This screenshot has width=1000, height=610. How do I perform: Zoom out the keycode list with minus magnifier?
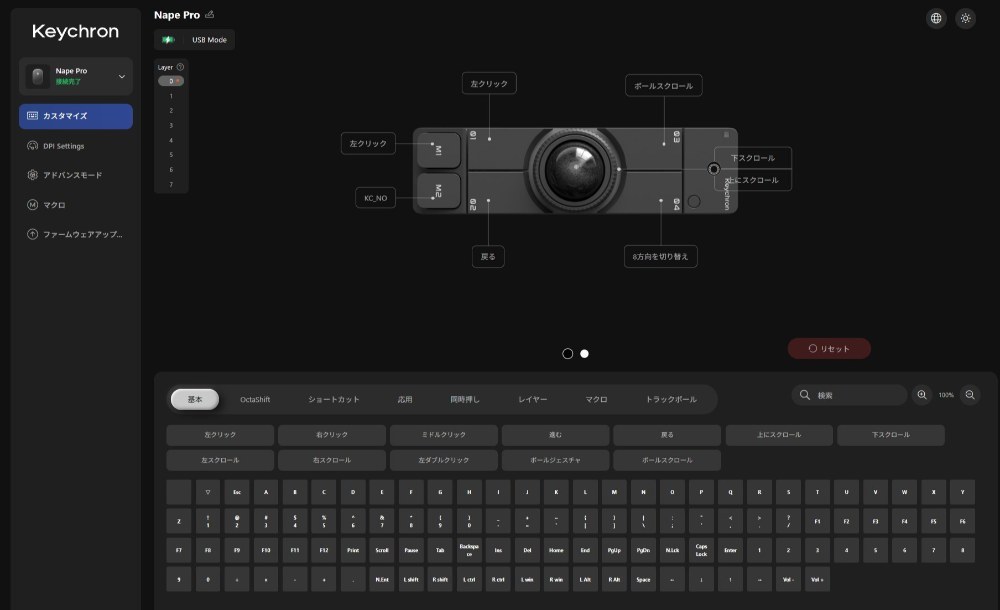(x=970, y=395)
